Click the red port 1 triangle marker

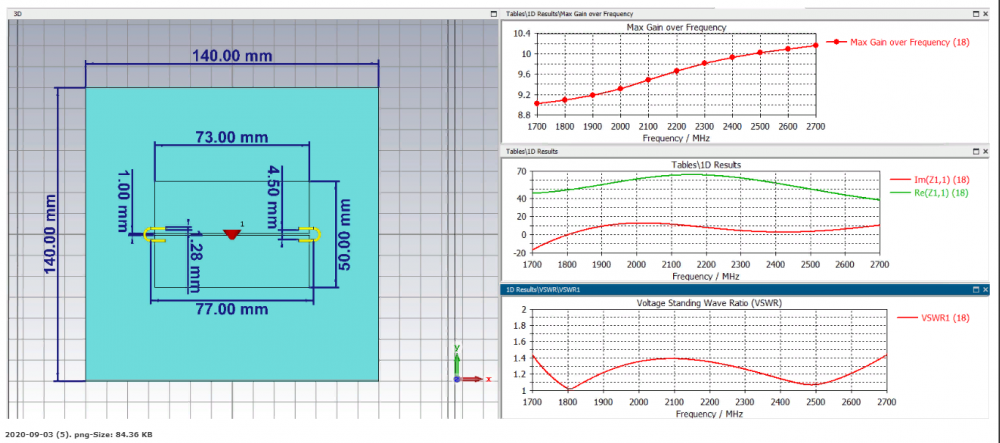(x=232, y=235)
